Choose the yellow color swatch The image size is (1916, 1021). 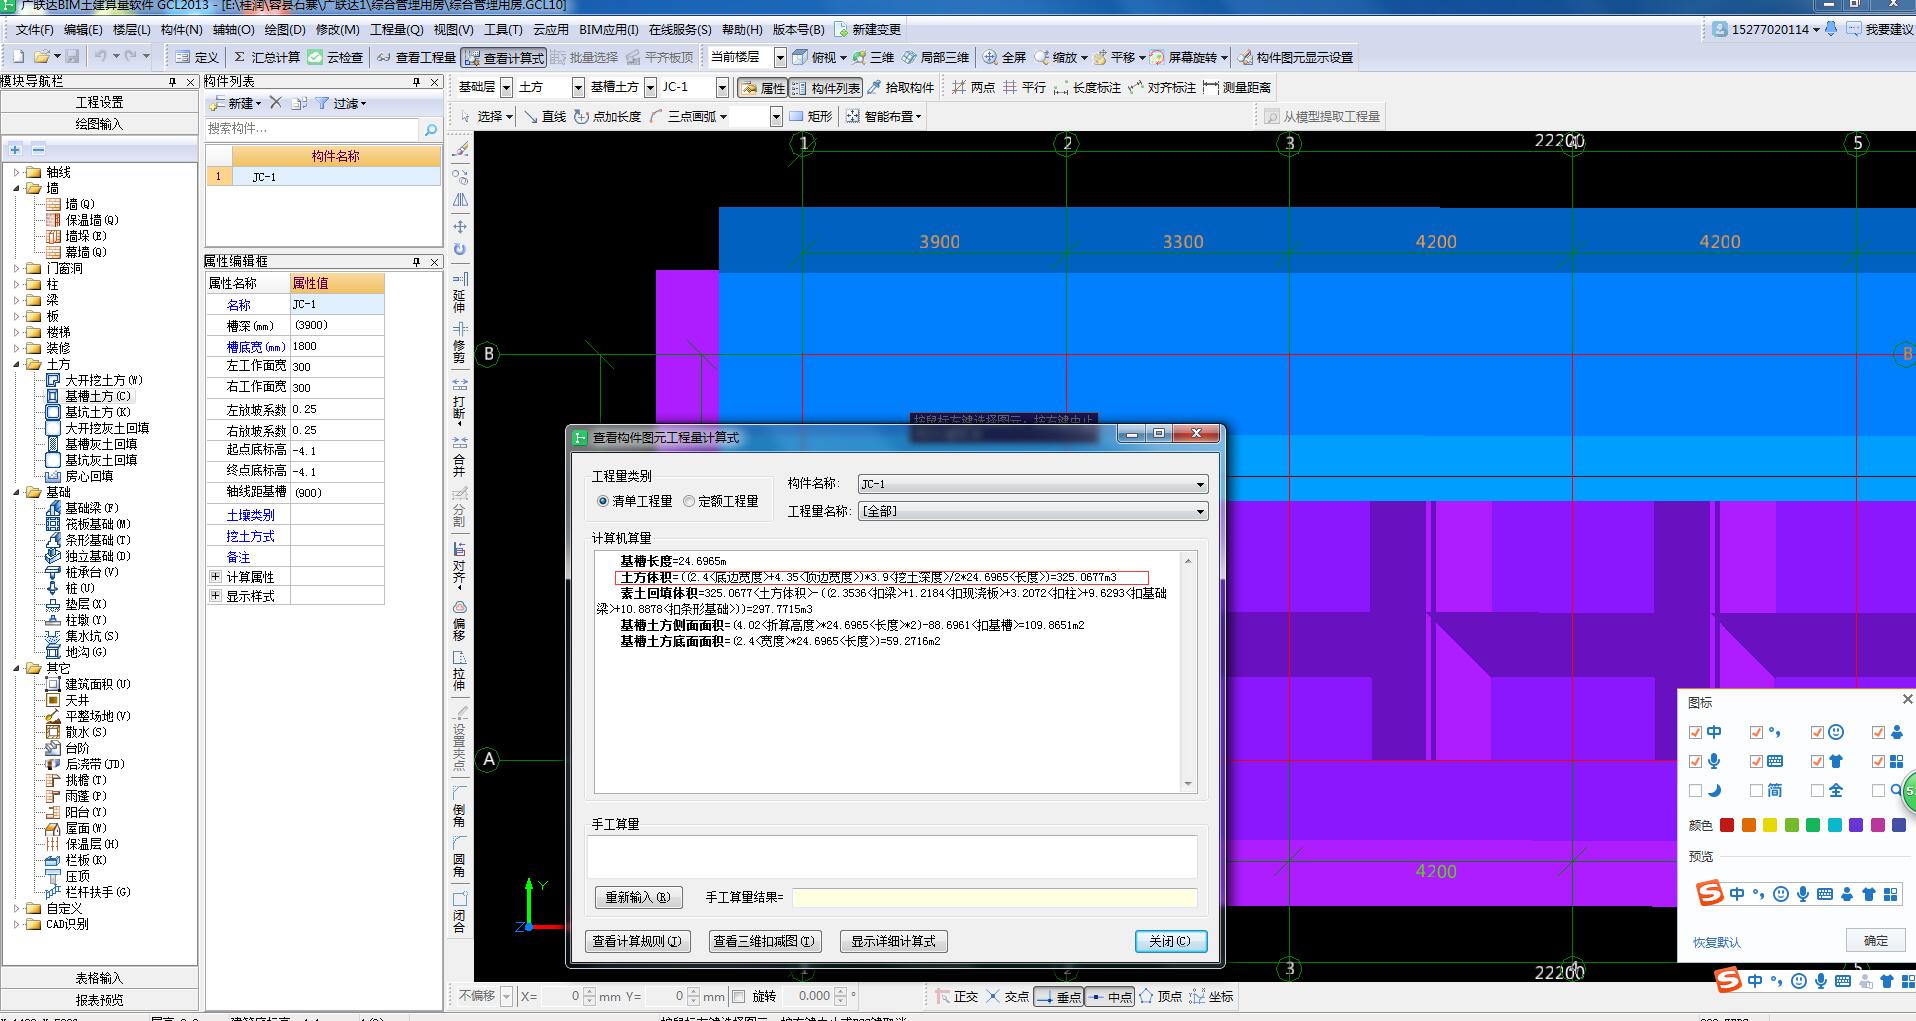1770,825
